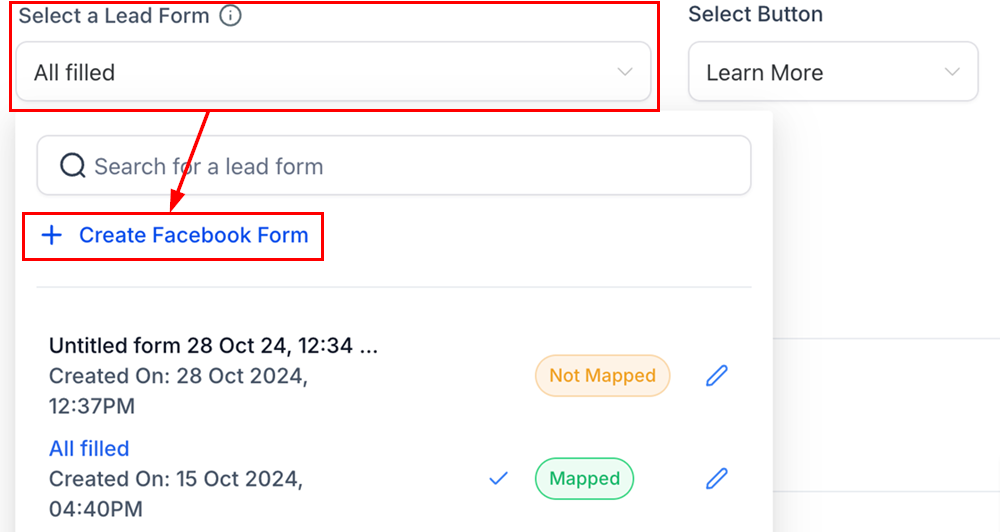
Task: Click into the Search for a lead form field
Action: pos(393,165)
